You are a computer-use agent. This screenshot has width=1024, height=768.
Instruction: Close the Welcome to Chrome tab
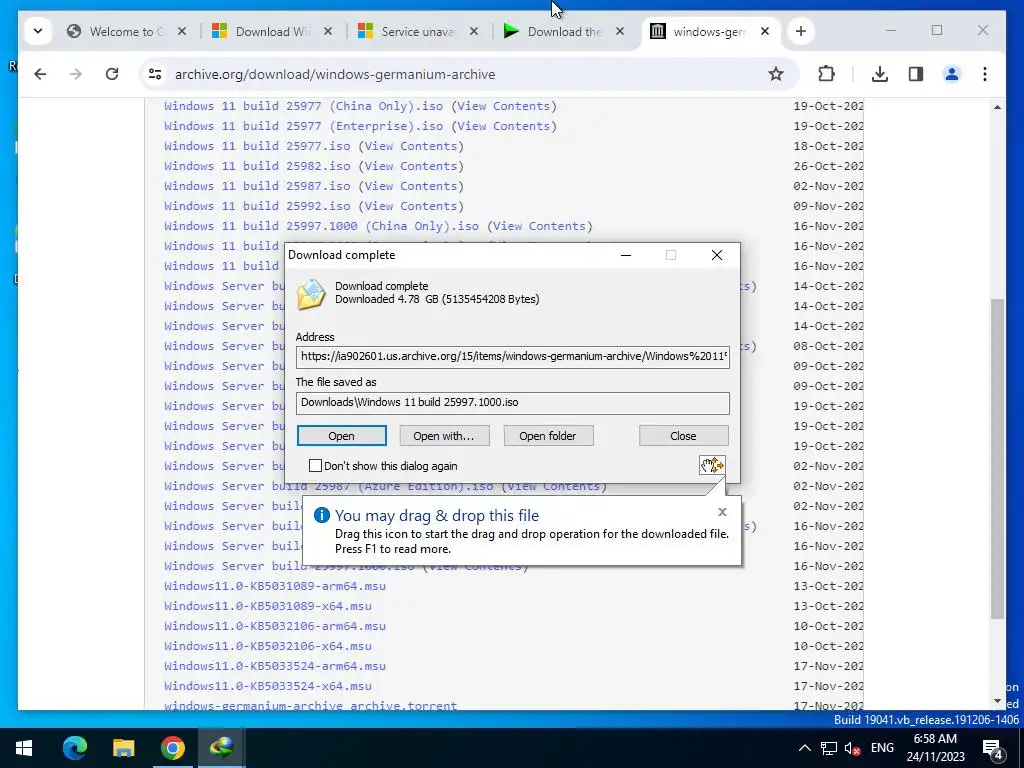coord(182,31)
